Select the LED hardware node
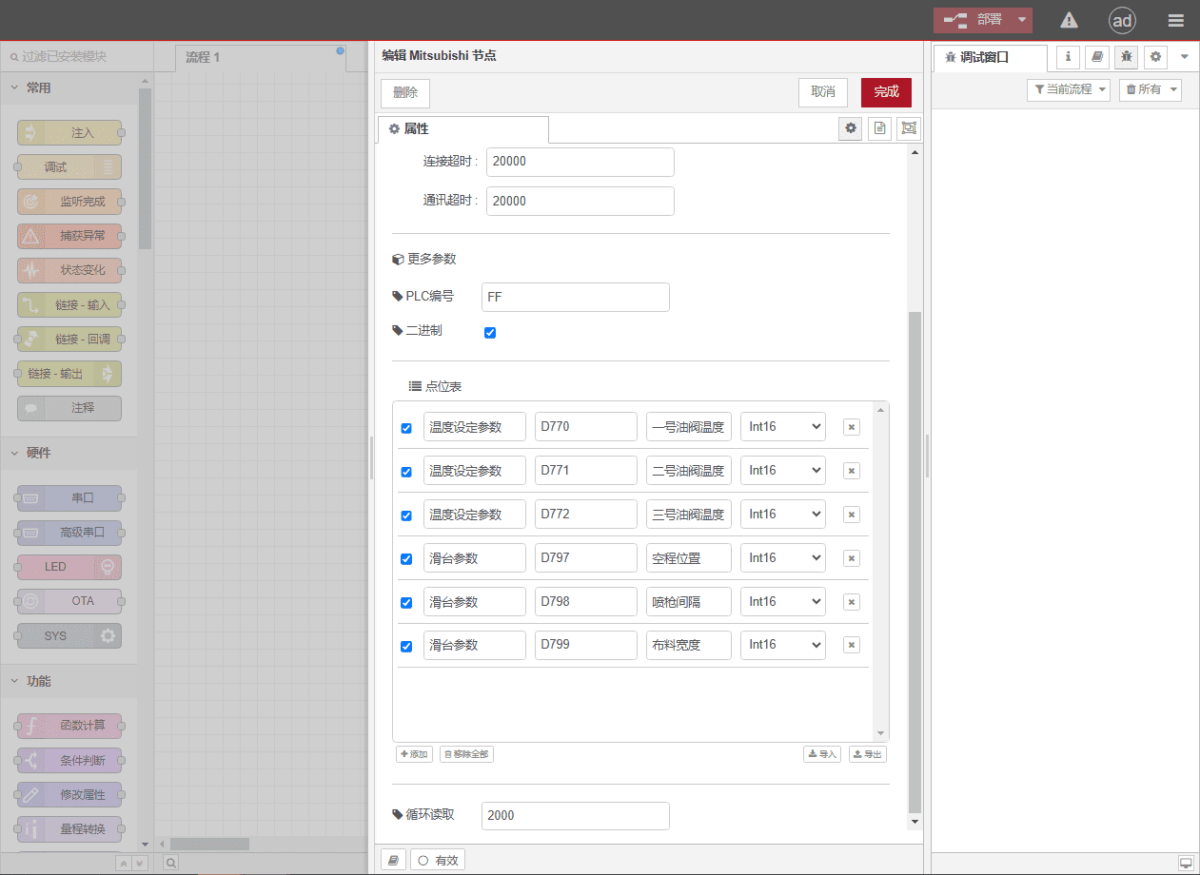 click(68, 567)
